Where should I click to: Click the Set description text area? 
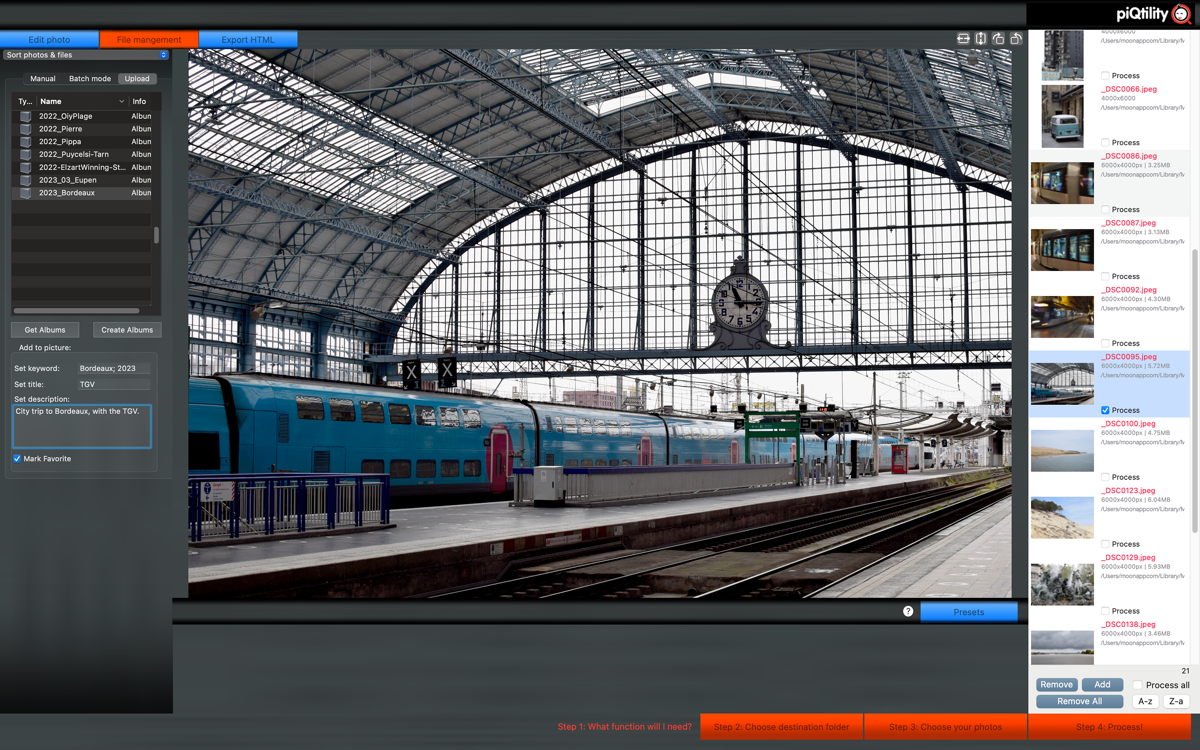pyautogui.click(x=82, y=426)
